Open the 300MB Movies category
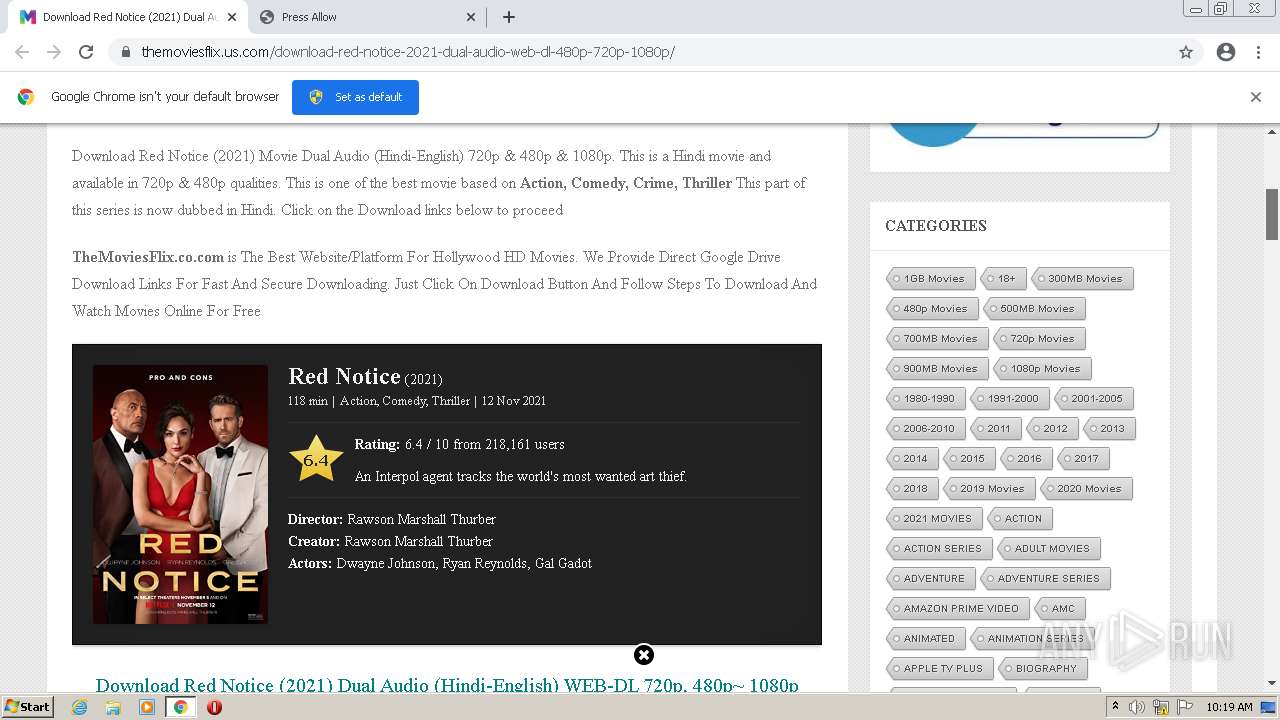 [1080, 279]
